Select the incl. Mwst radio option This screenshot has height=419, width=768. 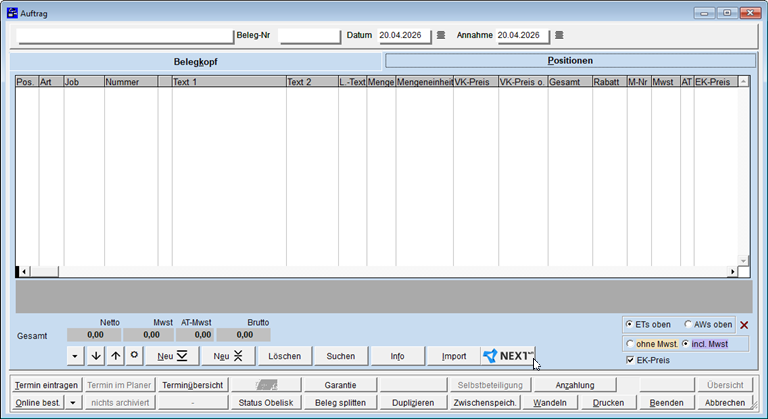pos(685,344)
